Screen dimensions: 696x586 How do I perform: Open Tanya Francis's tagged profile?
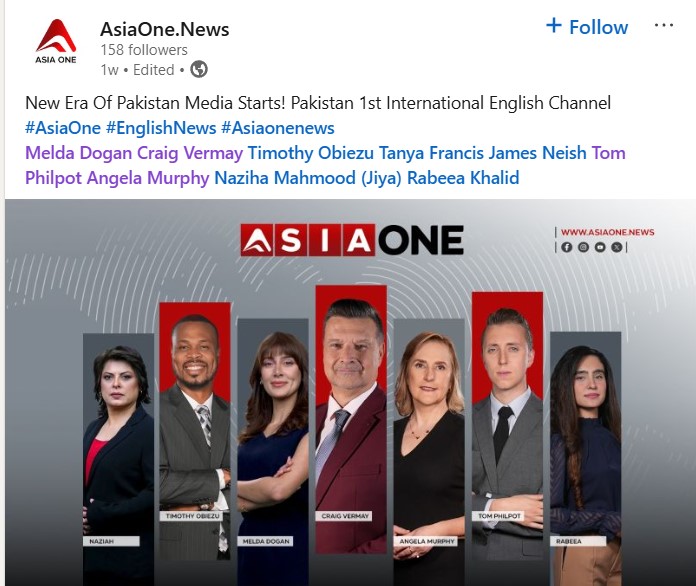click(431, 153)
